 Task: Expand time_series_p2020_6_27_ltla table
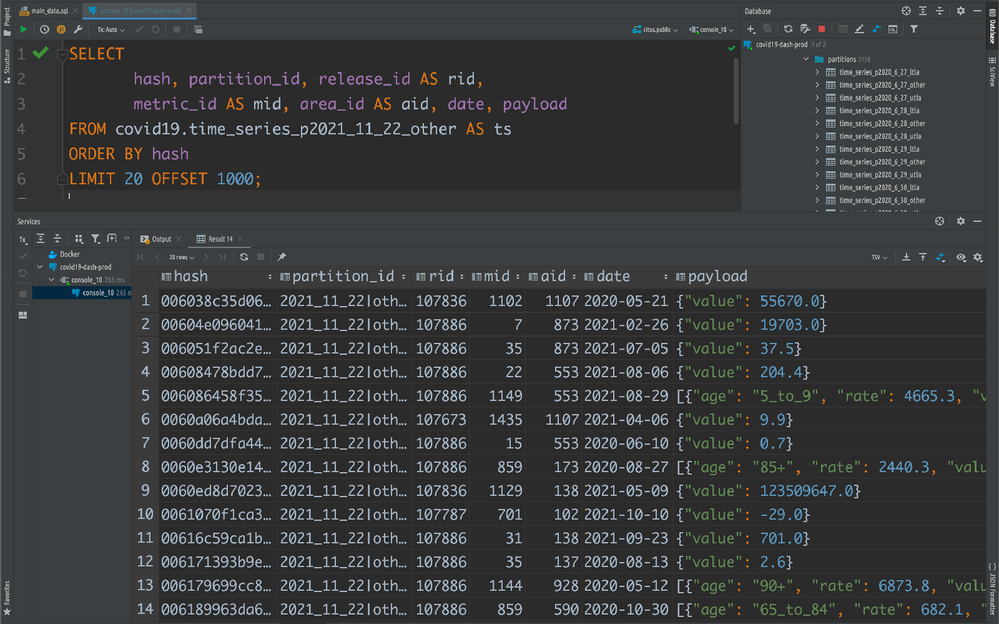pyautogui.click(x=817, y=72)
